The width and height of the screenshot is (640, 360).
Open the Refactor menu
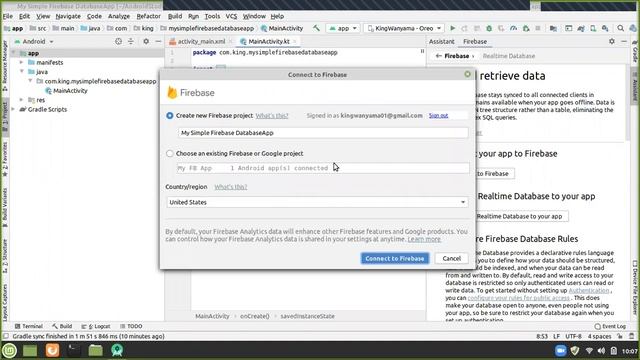148,16
